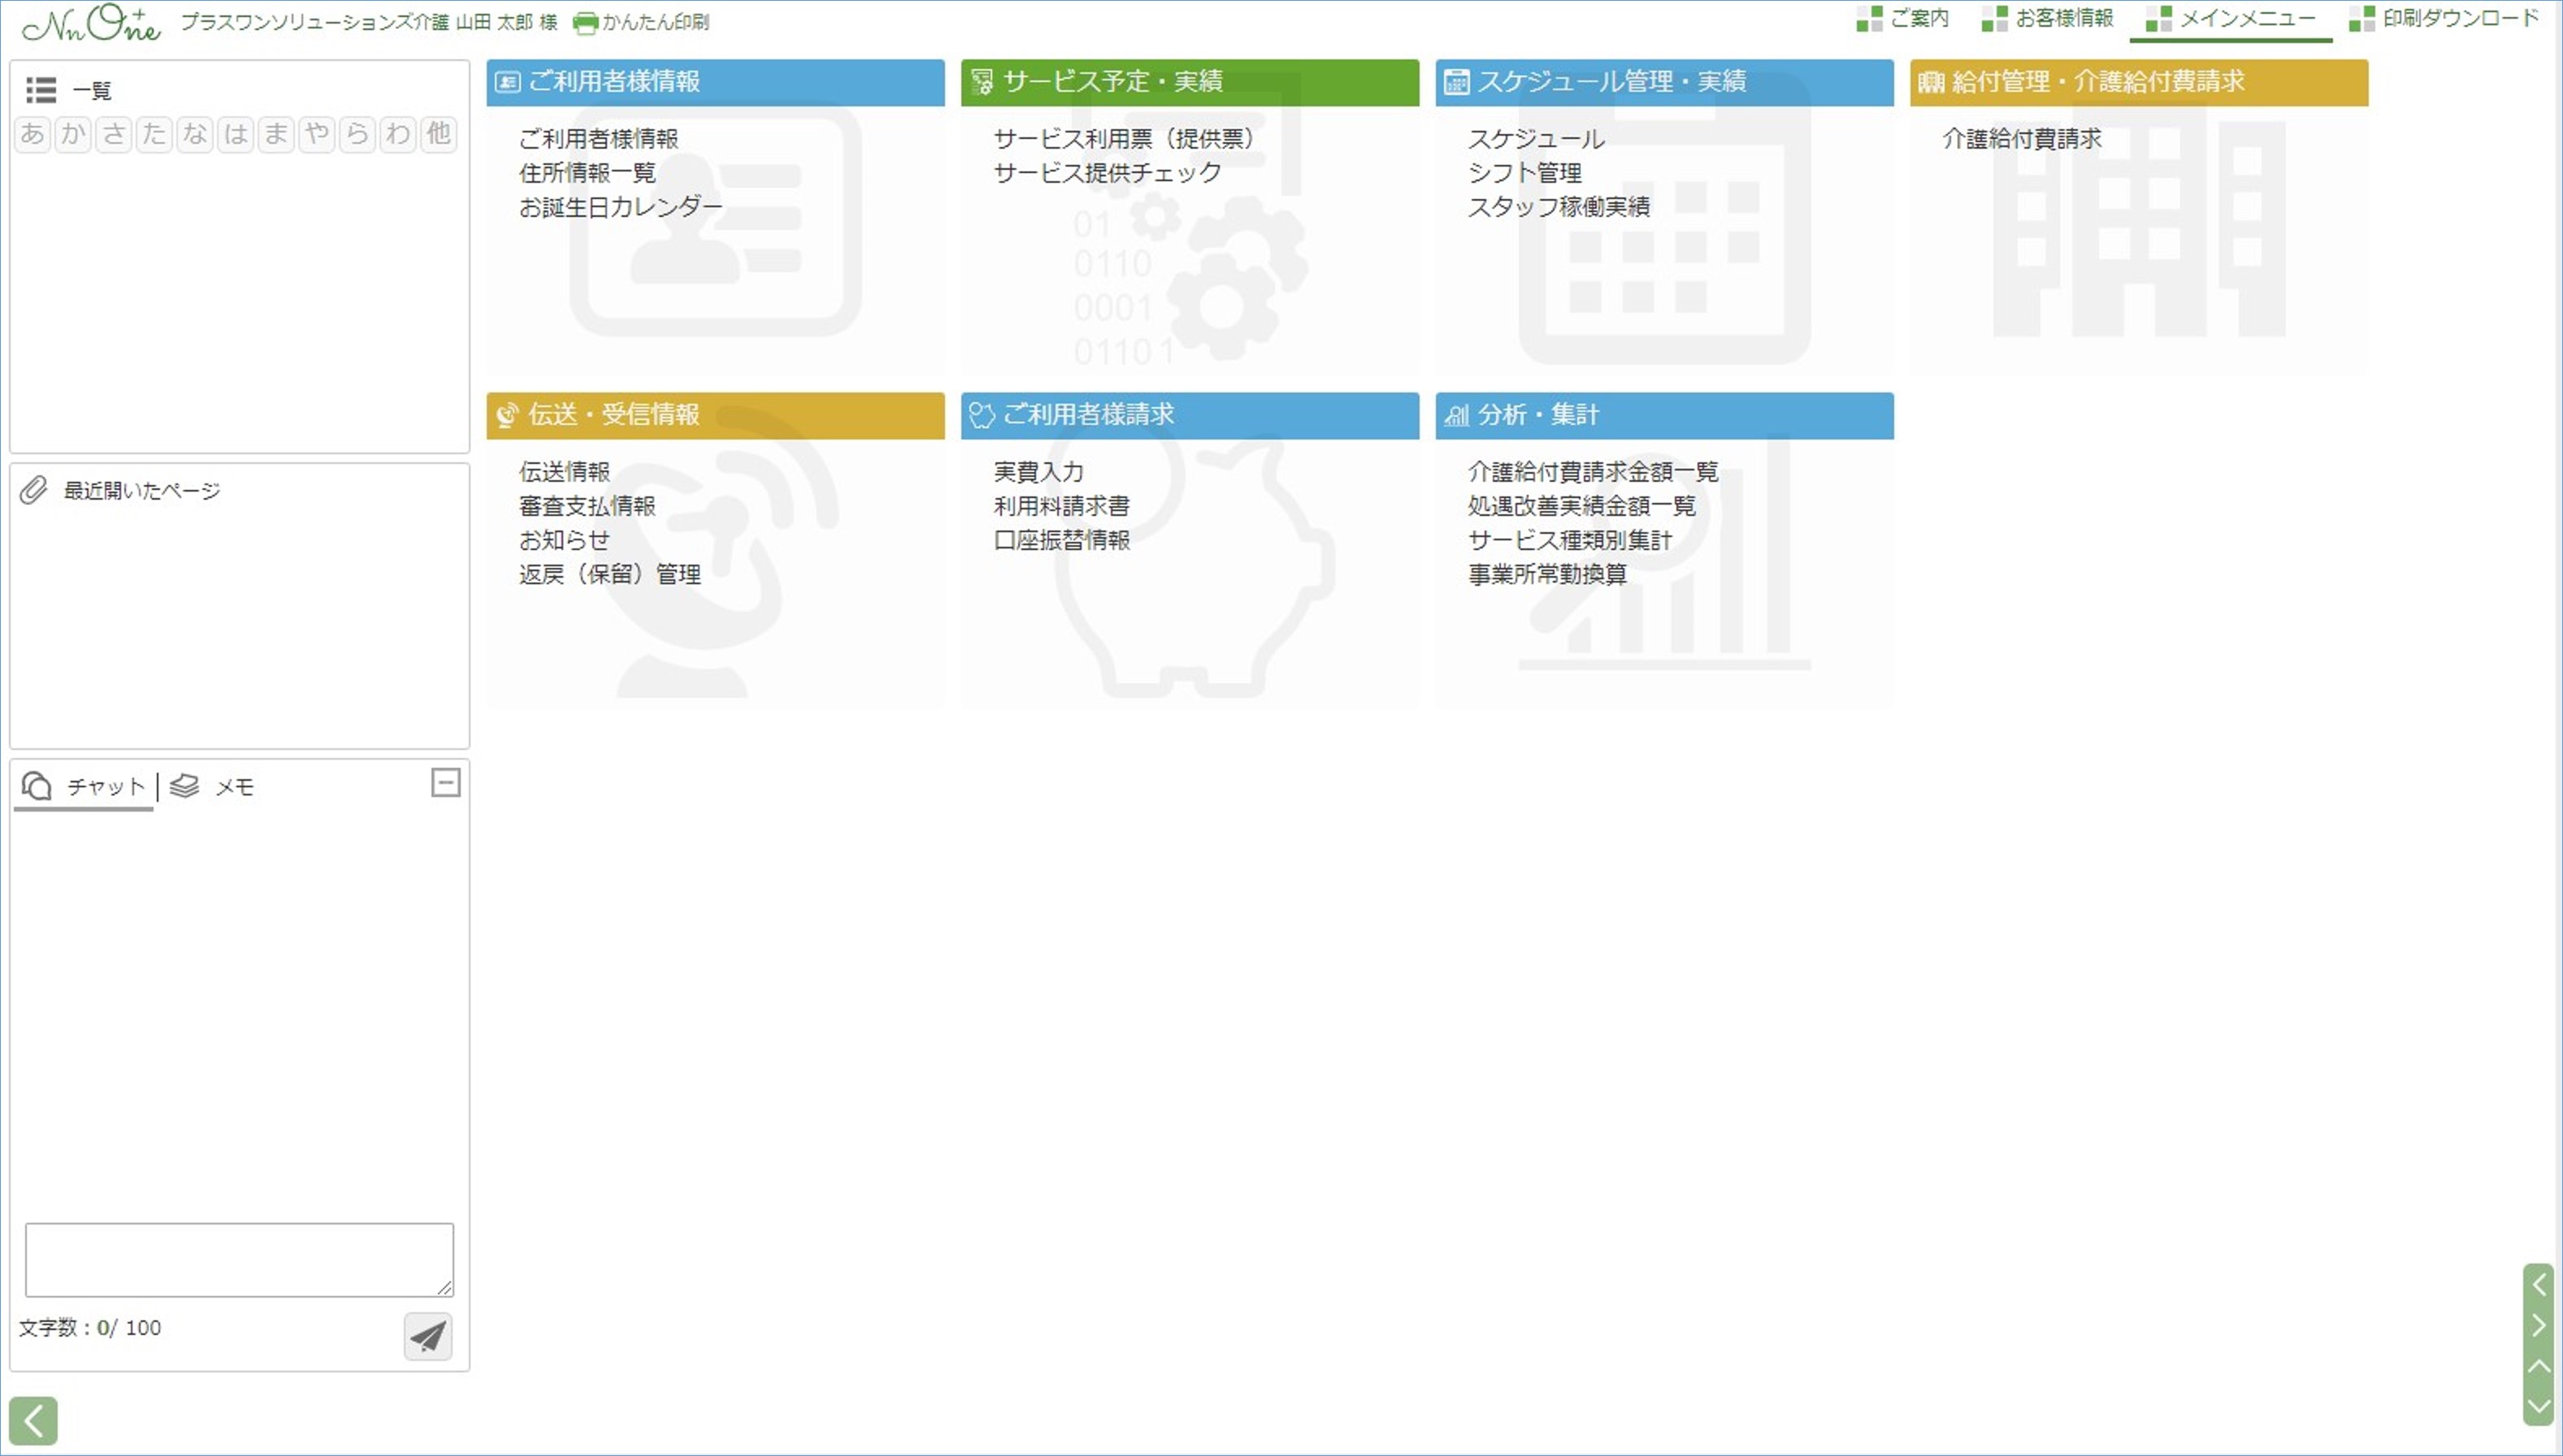
Task: Select the 他 filter button
Action: tap(438, 134)
